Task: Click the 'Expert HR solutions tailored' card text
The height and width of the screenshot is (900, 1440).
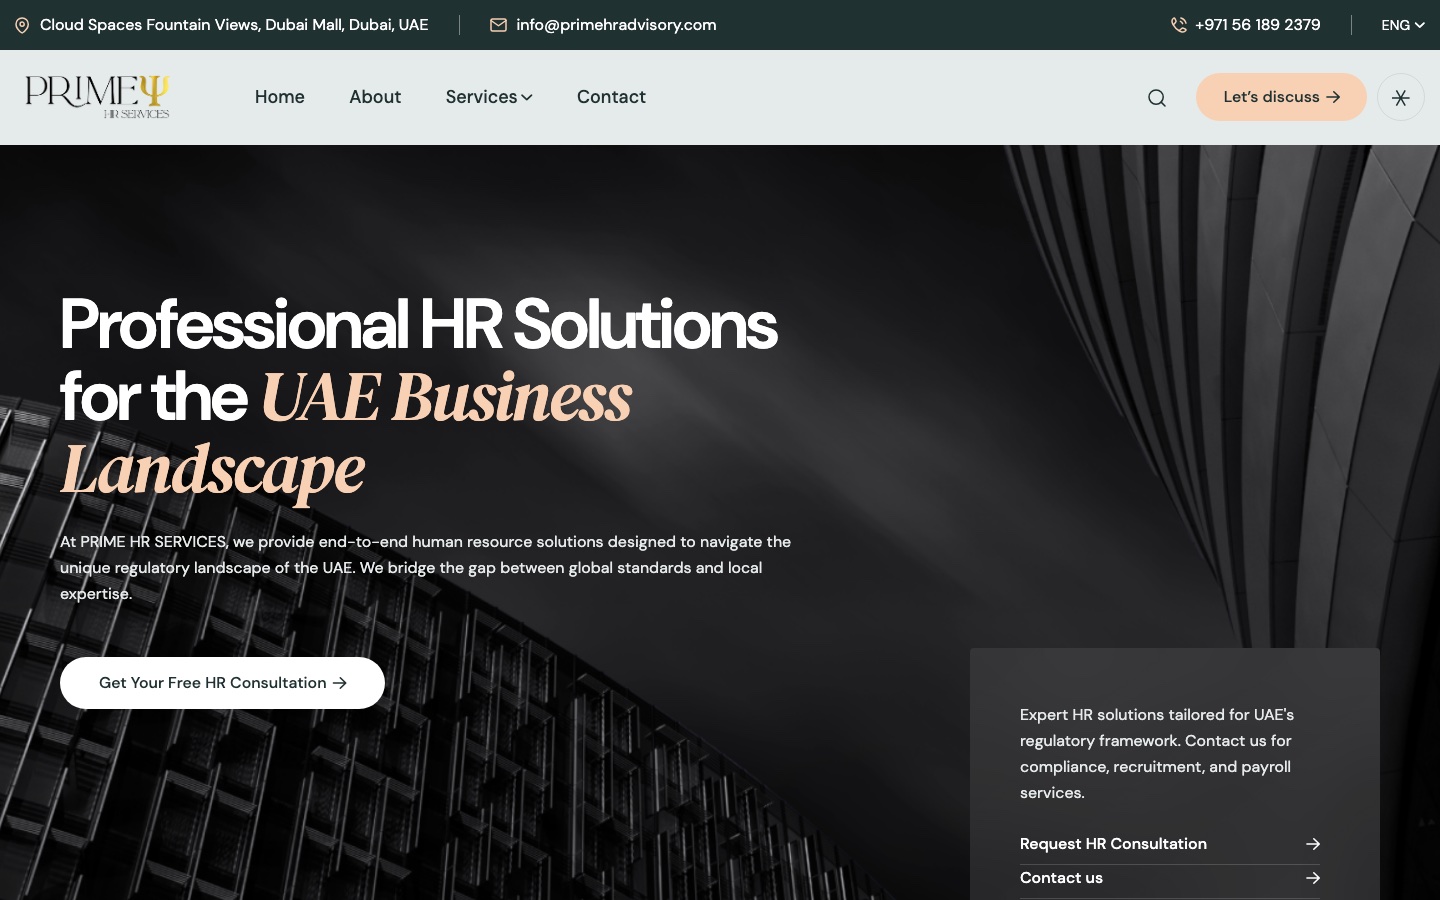Action: coord(1157,754)
